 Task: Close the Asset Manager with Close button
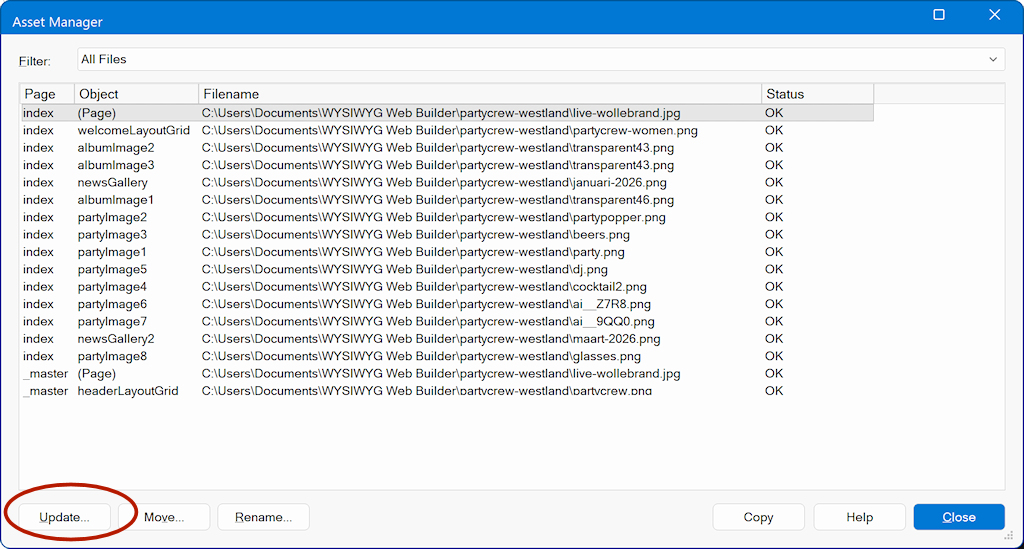(958, 517)
